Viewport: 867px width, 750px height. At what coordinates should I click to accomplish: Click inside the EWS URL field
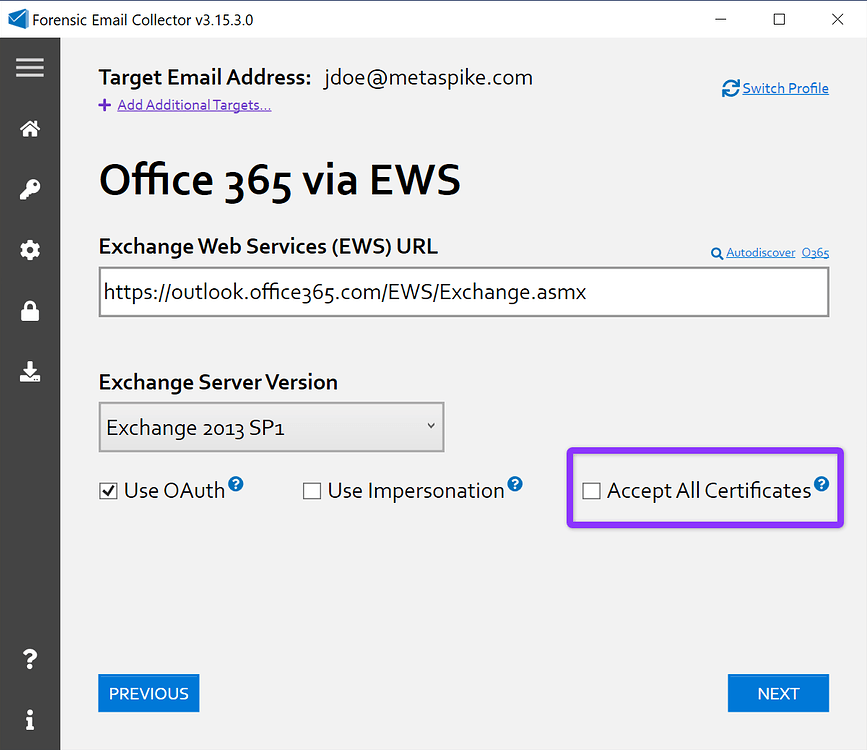[463, 291]
